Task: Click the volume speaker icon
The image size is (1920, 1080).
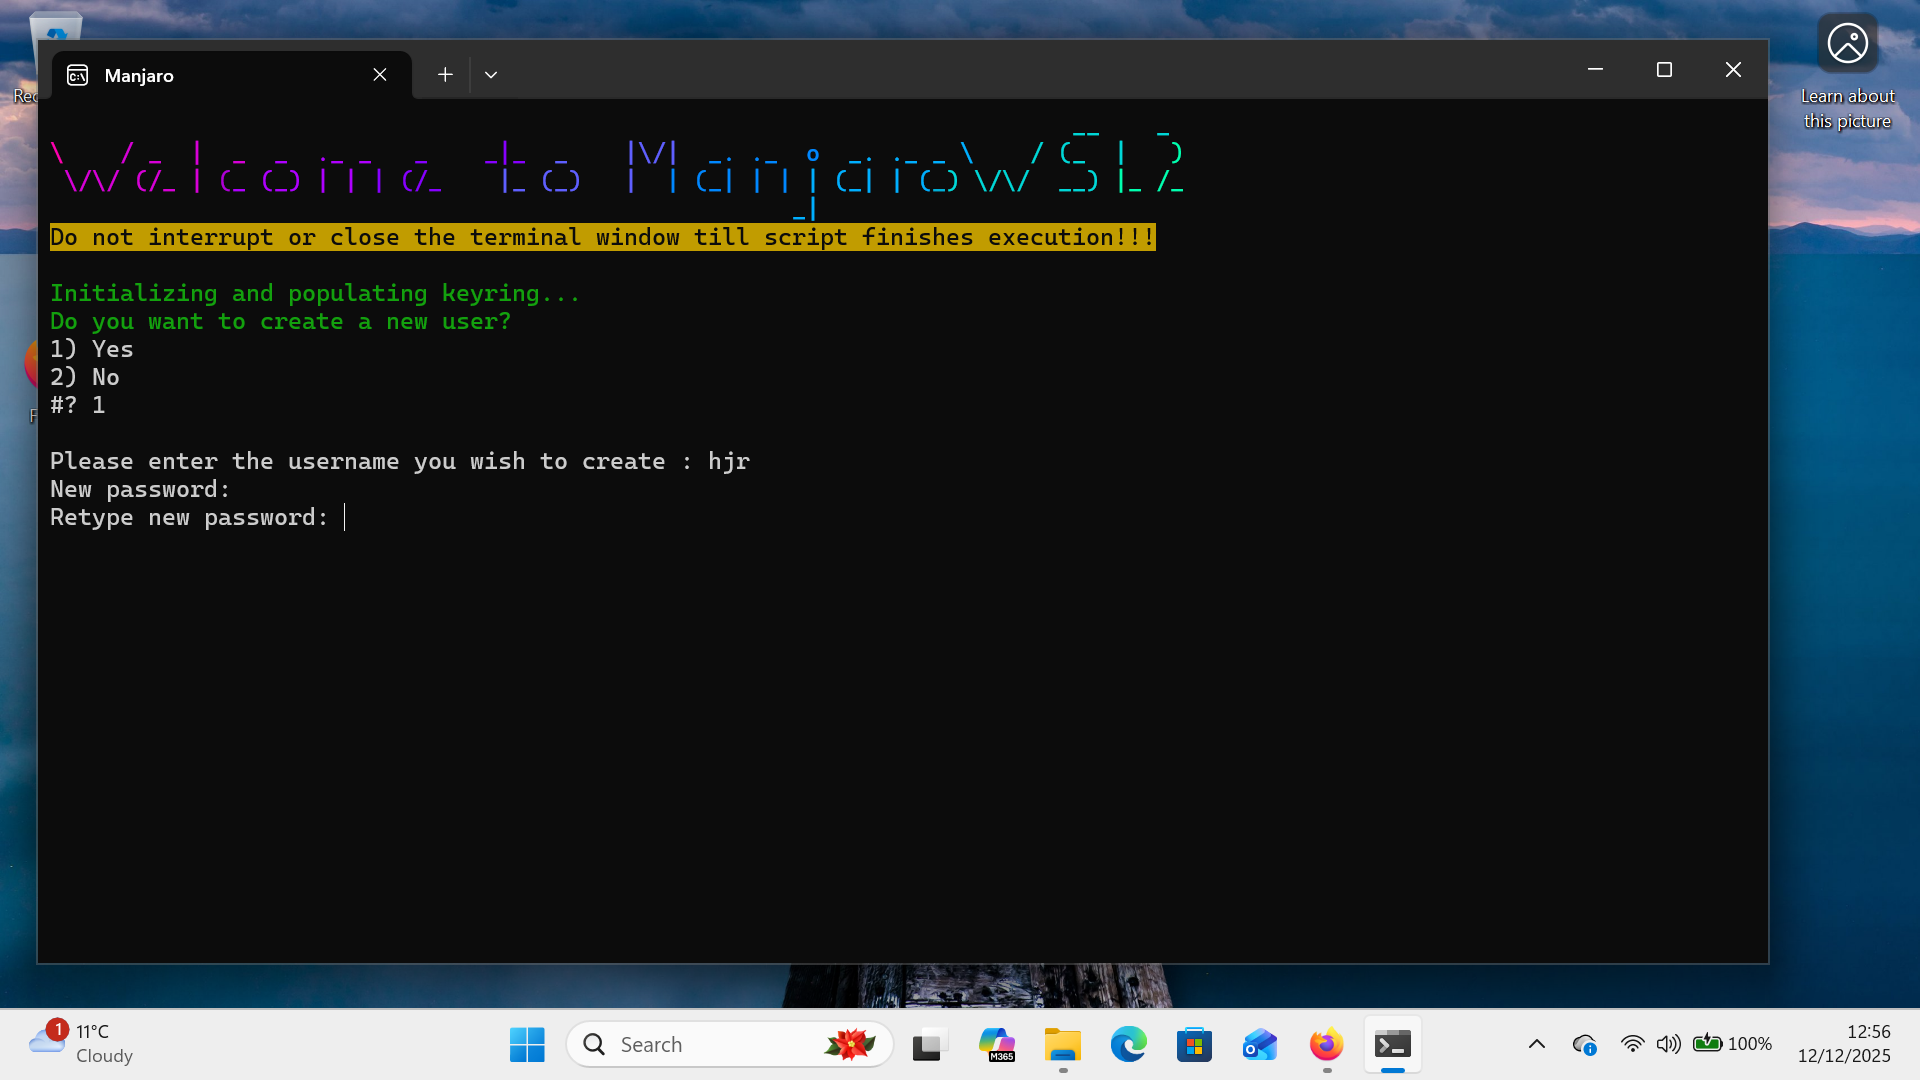Action: (1668, 1045)
